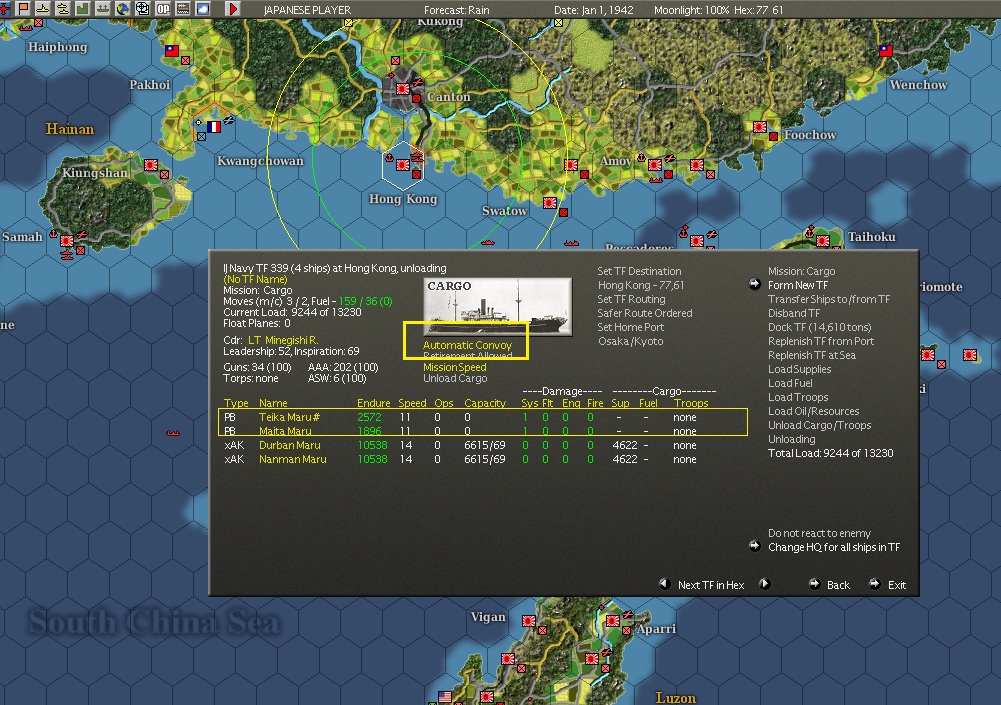Open Set TF Destination selection
Screen dimensions: 1001x705
639,271
